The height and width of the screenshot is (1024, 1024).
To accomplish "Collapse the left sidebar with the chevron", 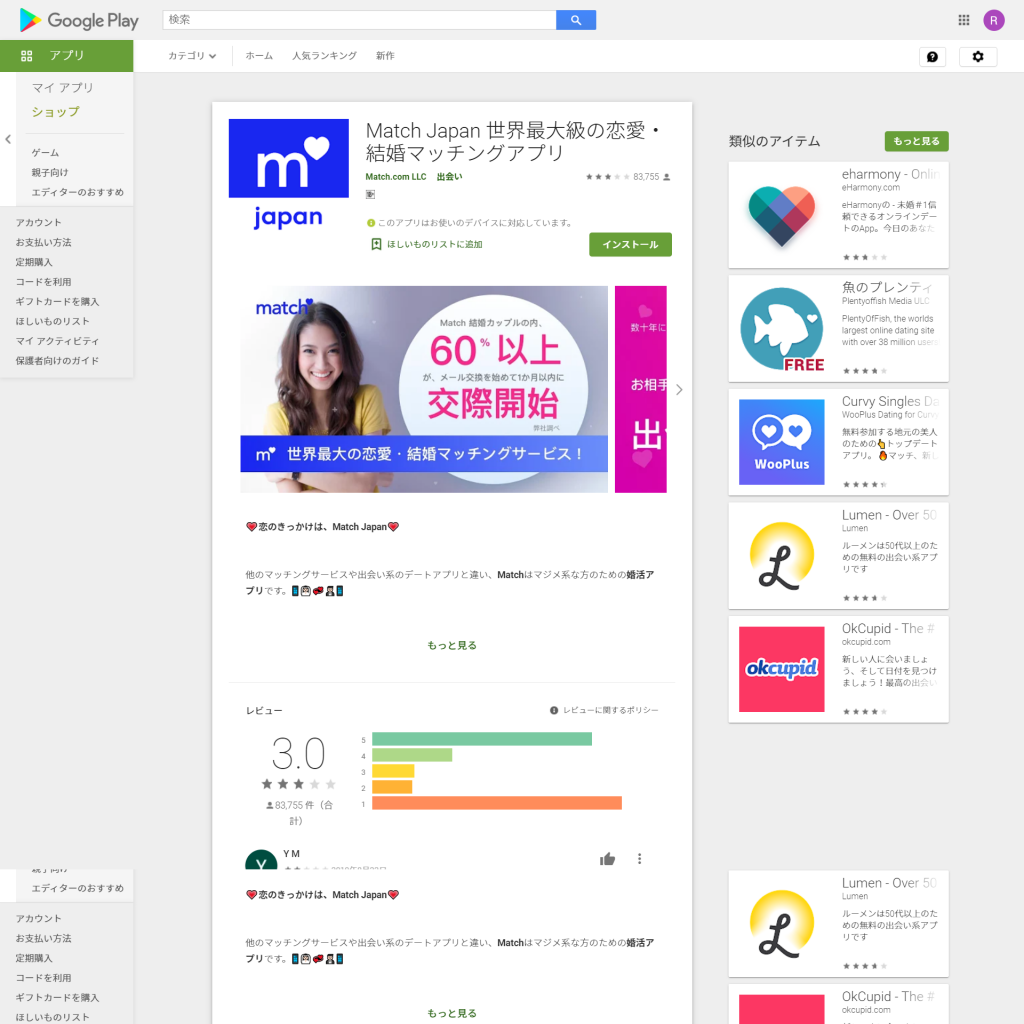I will pos(8,139).
